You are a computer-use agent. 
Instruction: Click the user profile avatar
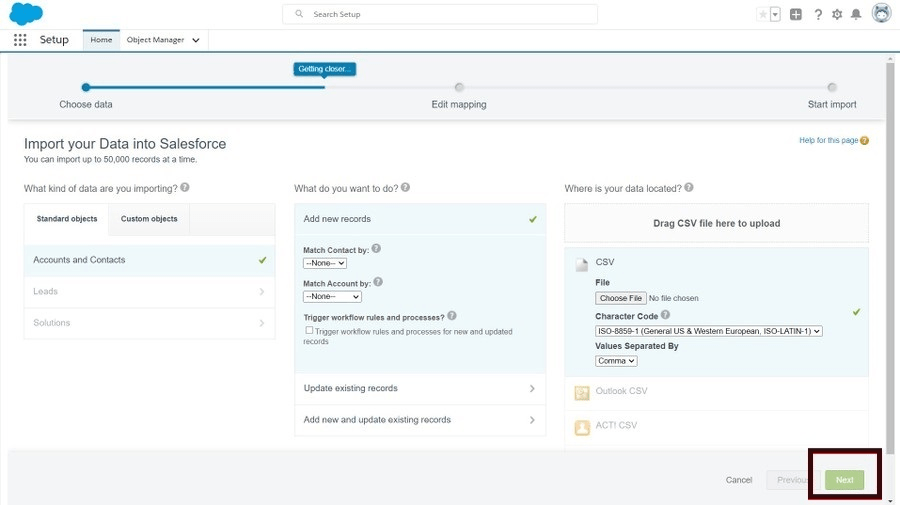click(x=881, y=13)
